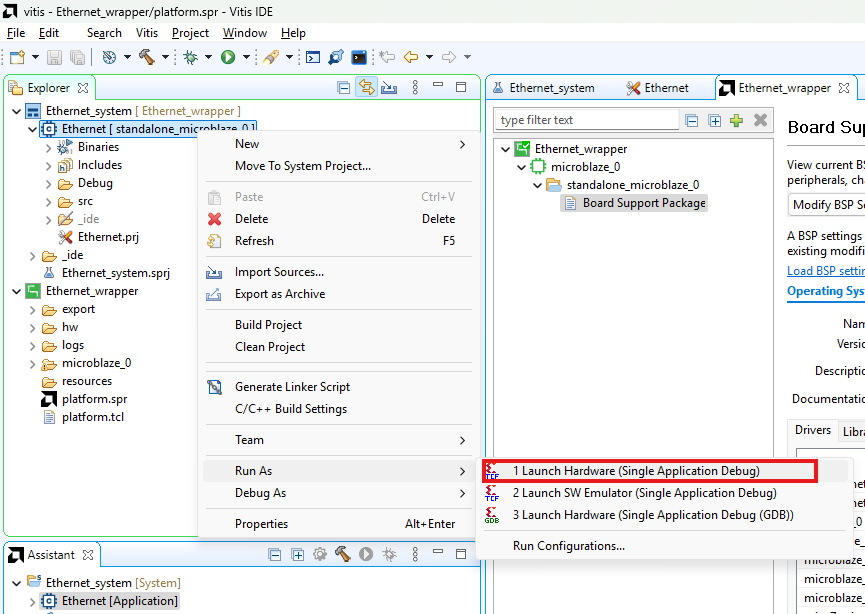The width and height of the screenshot is (865, 614).
Task: Open dropdown arrow next to Run button
Action: [x=245, y=57]
